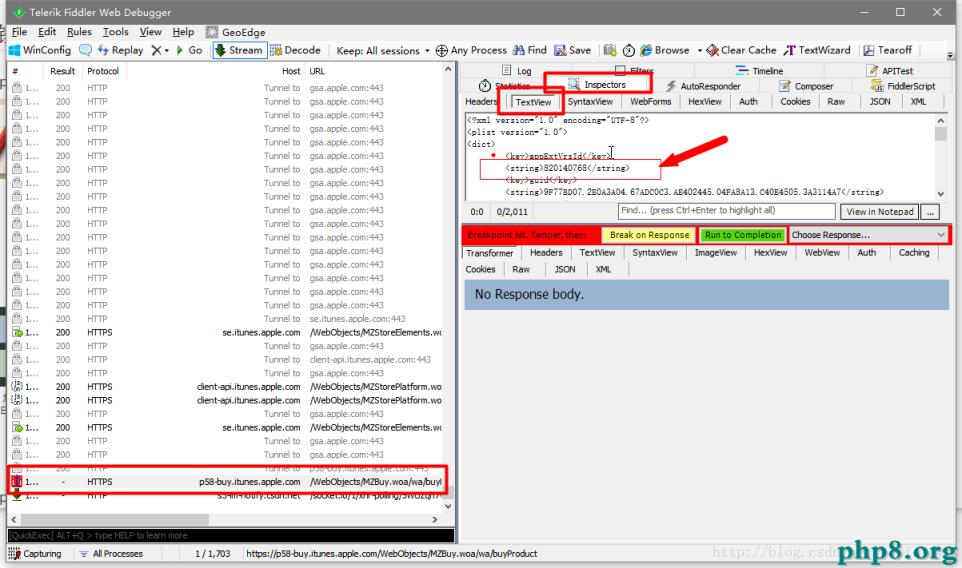
Task: Open the File menu
Action: click(20, 32)
